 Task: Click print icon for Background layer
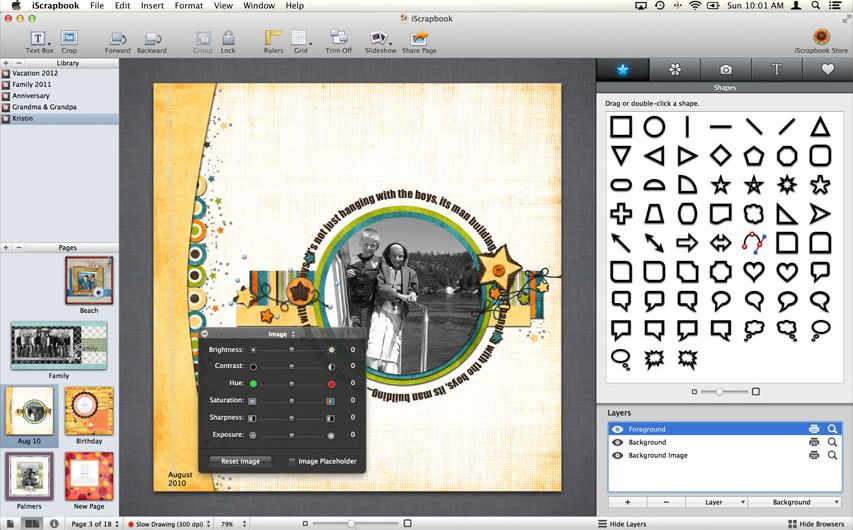814,442
